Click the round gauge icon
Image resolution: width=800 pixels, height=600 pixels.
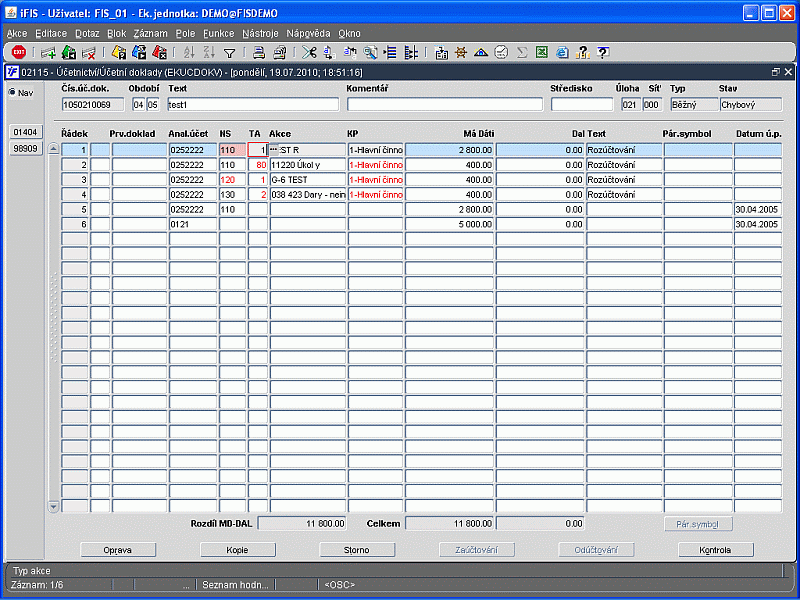502,52
